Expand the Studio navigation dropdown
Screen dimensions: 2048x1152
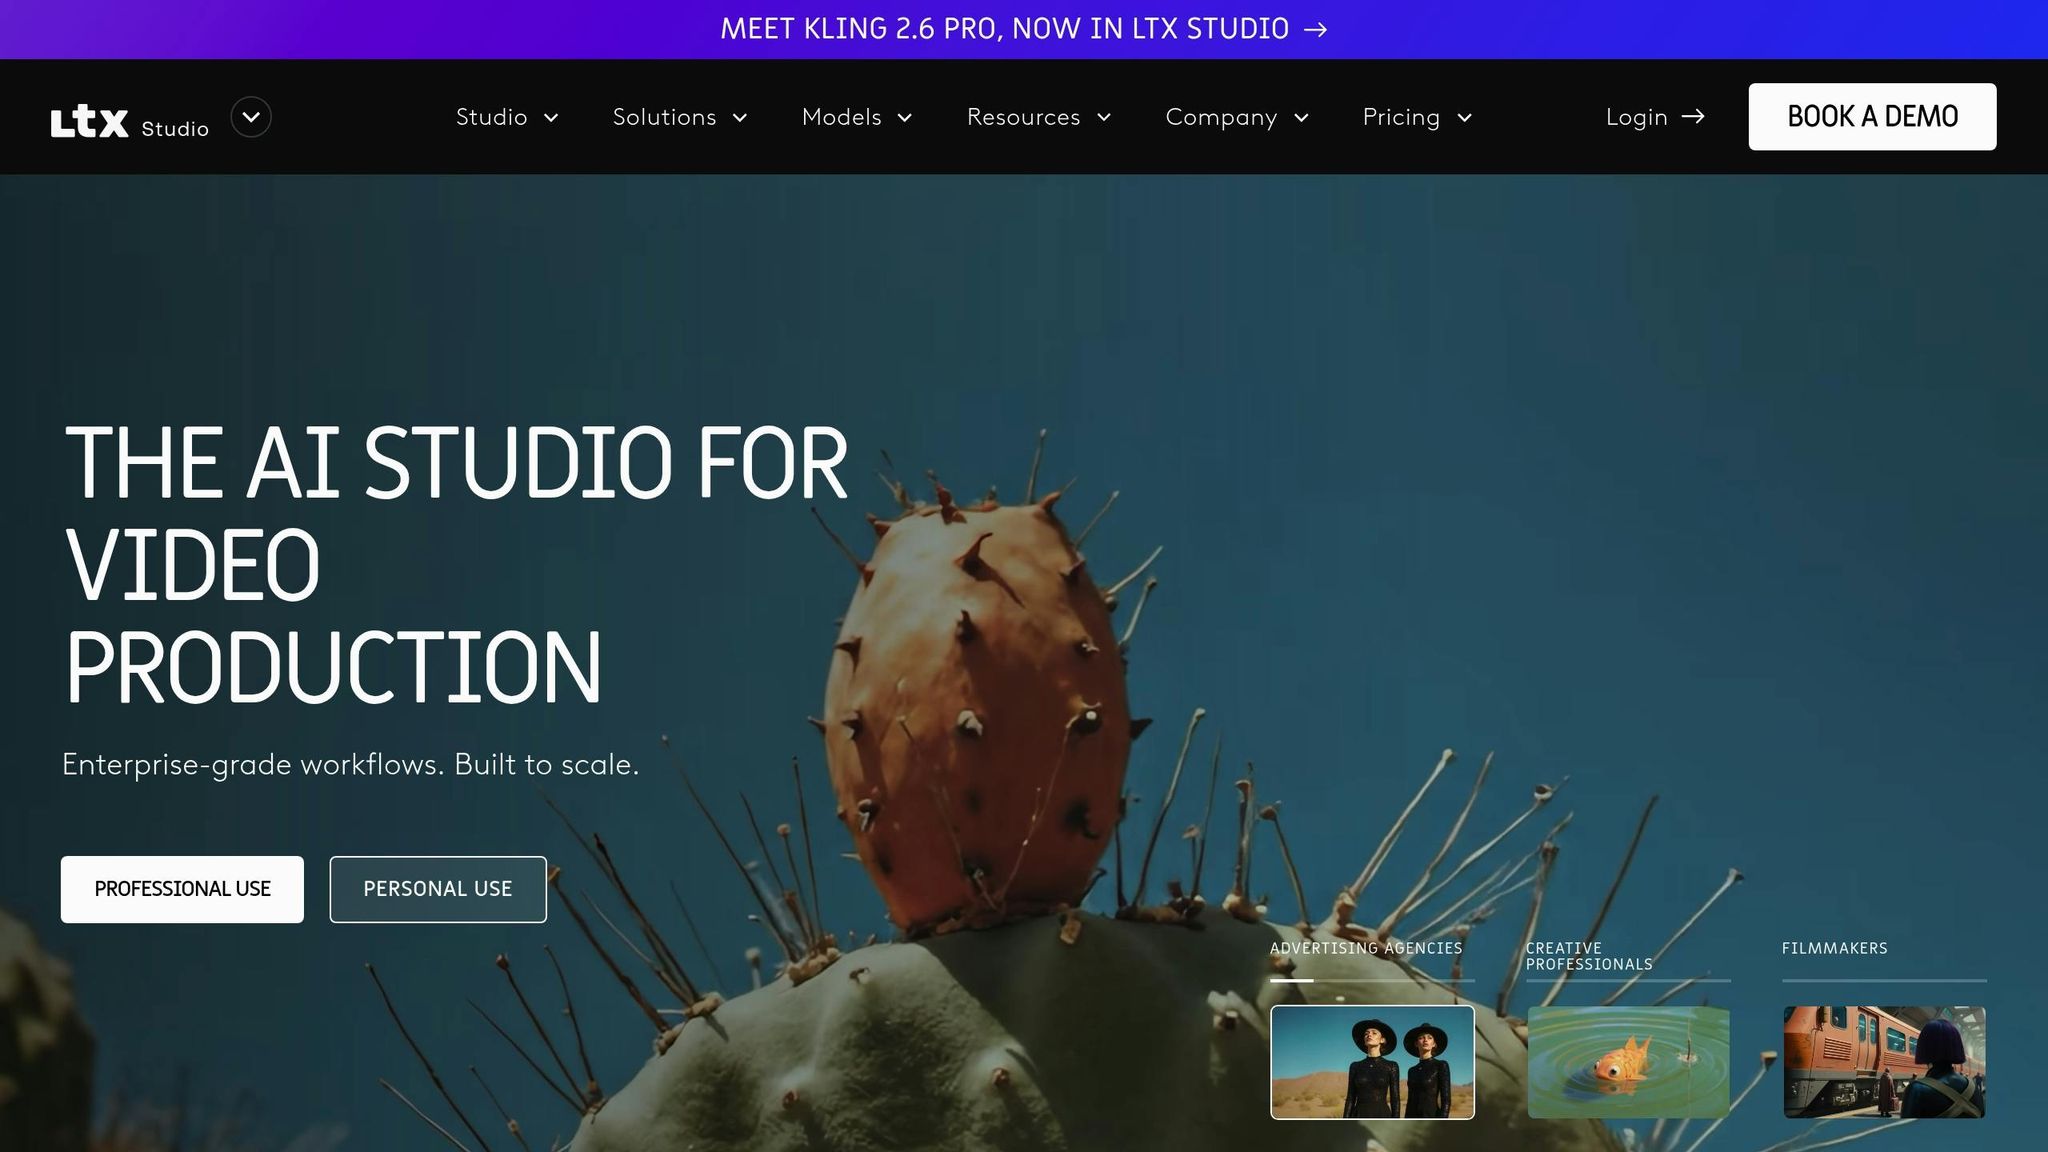506,117
